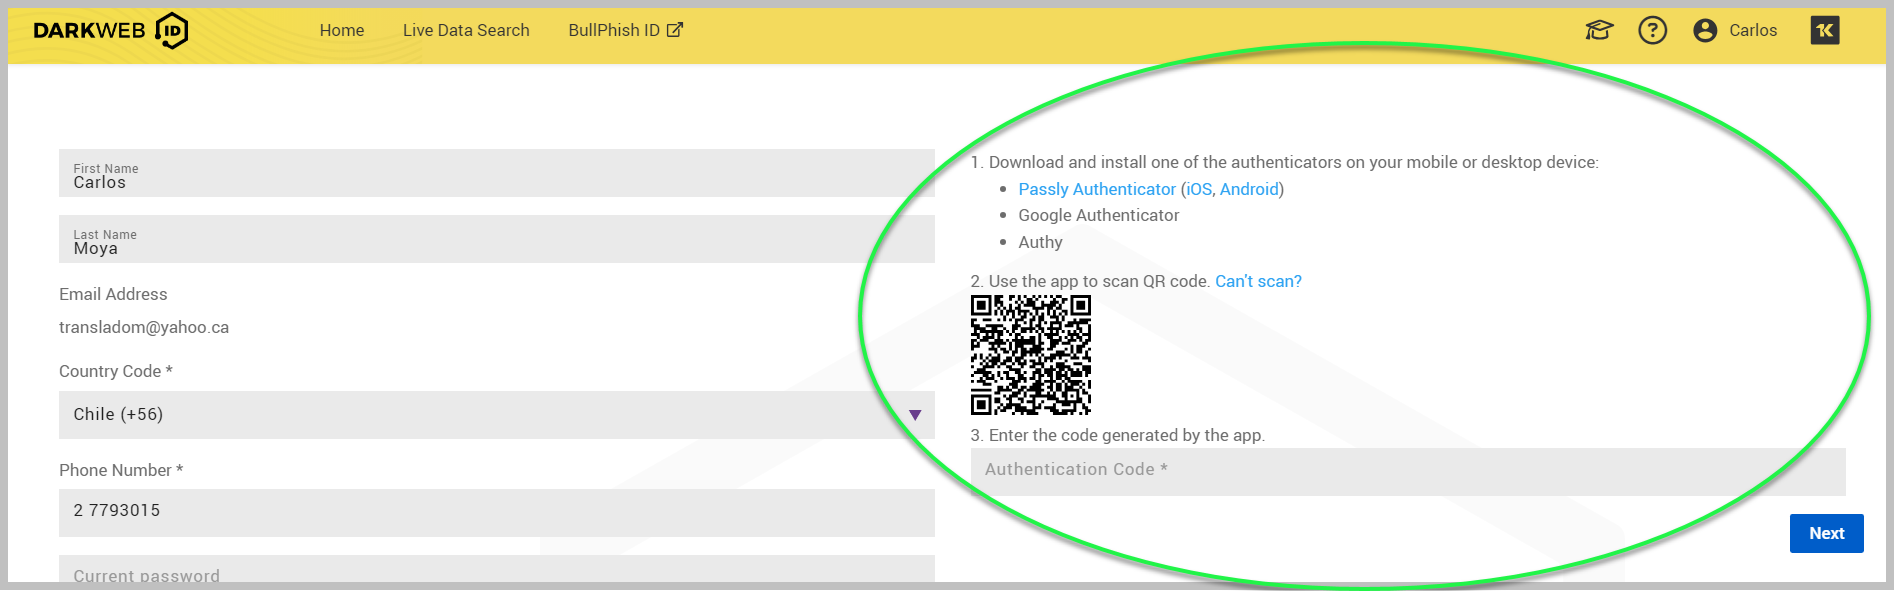Go to the Home menu item
The width and height of the screenshot is (1894, 591).
[341, 31]
